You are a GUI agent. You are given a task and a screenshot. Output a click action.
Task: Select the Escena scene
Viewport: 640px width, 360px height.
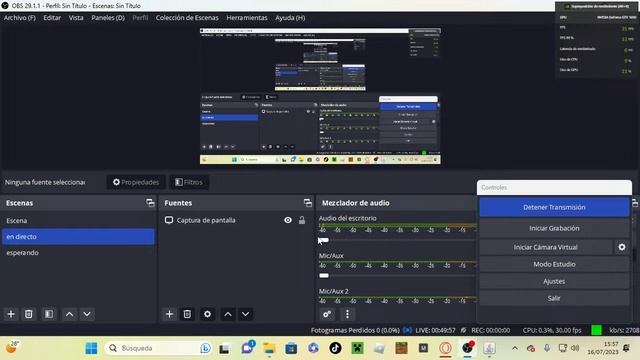(x=78, y=220)
